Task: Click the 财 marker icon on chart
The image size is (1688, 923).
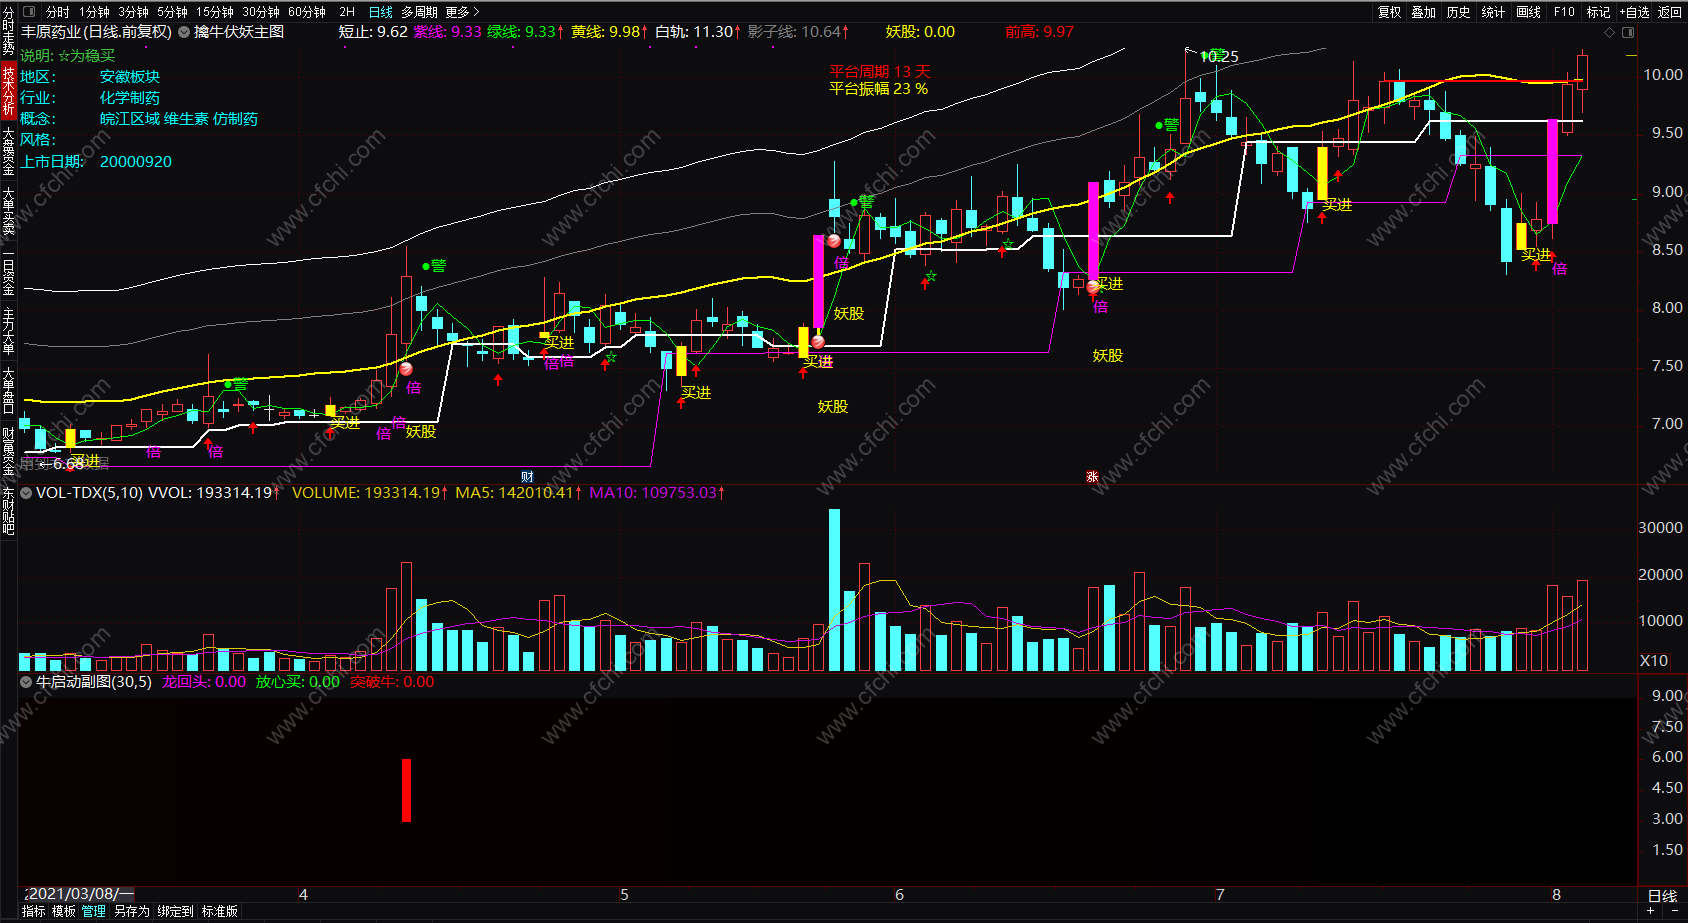Action: [527, 476]
